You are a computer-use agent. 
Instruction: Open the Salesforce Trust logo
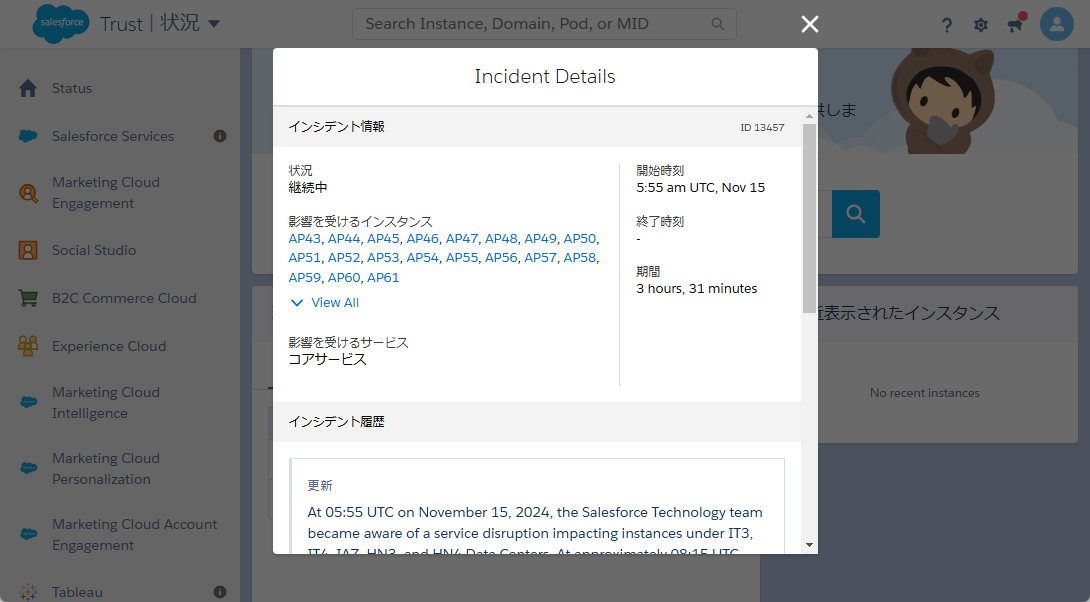[x=60, y=22]
